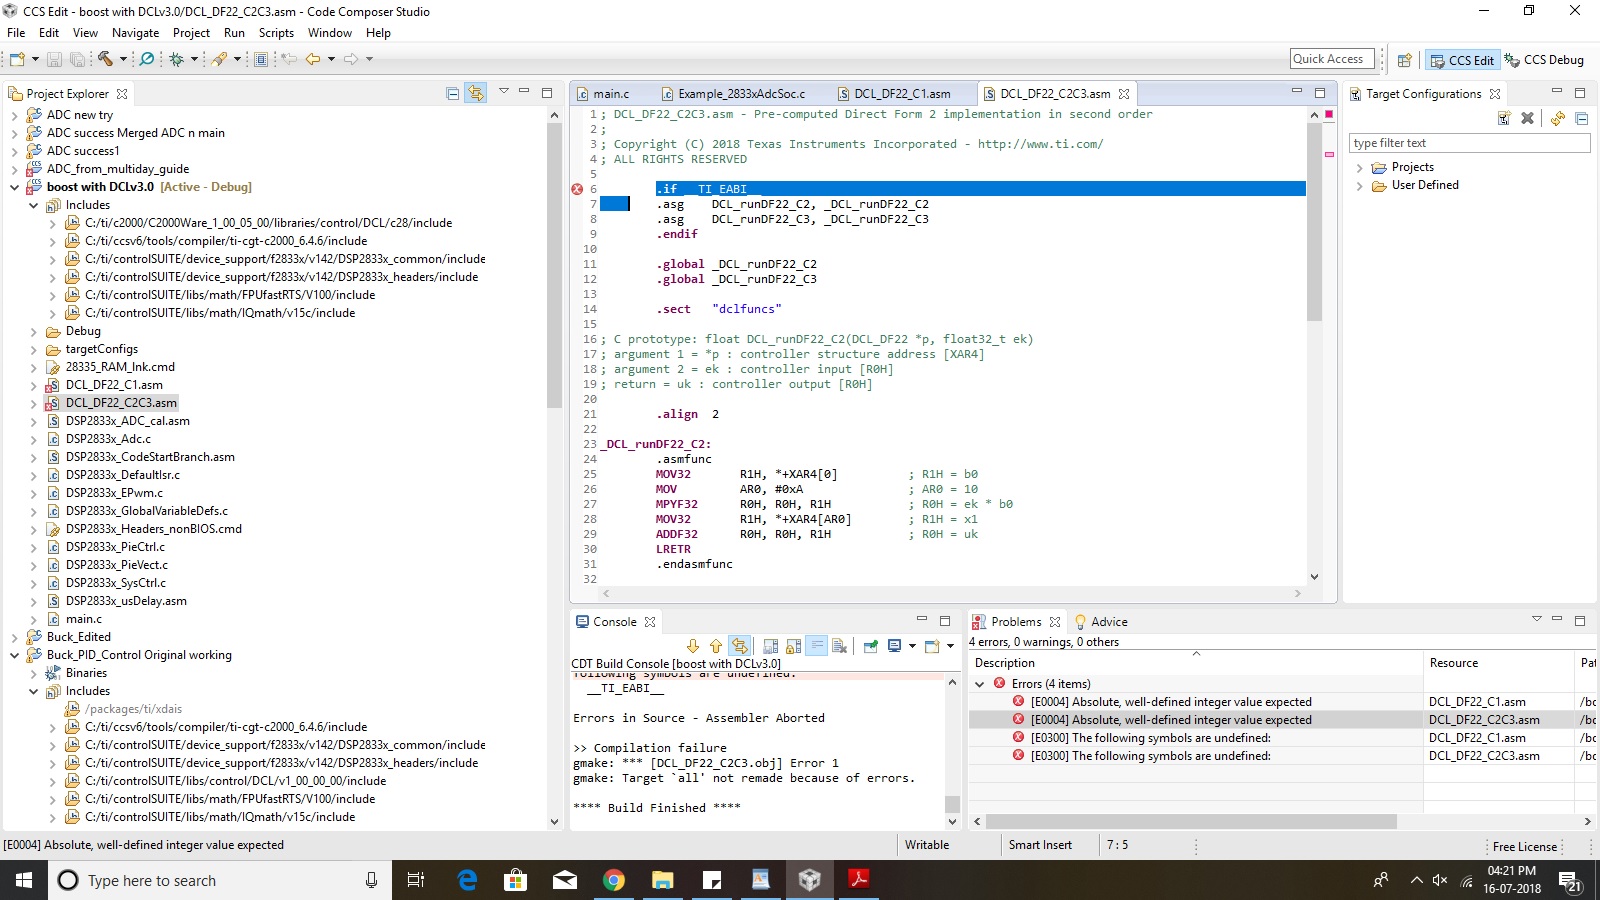Click the Build hammer icon in toolbar
Image resolution: width=1600 pixels, height=900 pixels.
(105, 59)
